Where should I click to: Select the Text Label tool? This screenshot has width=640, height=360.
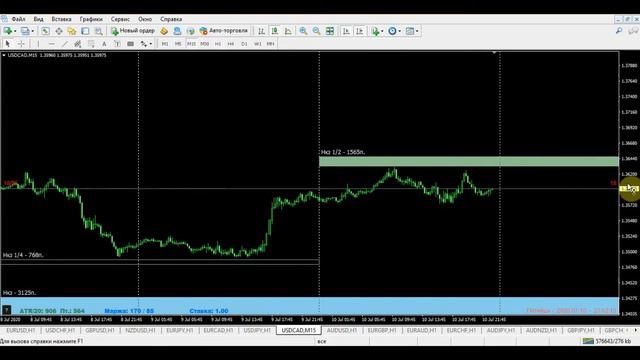(x=117, y=44)
